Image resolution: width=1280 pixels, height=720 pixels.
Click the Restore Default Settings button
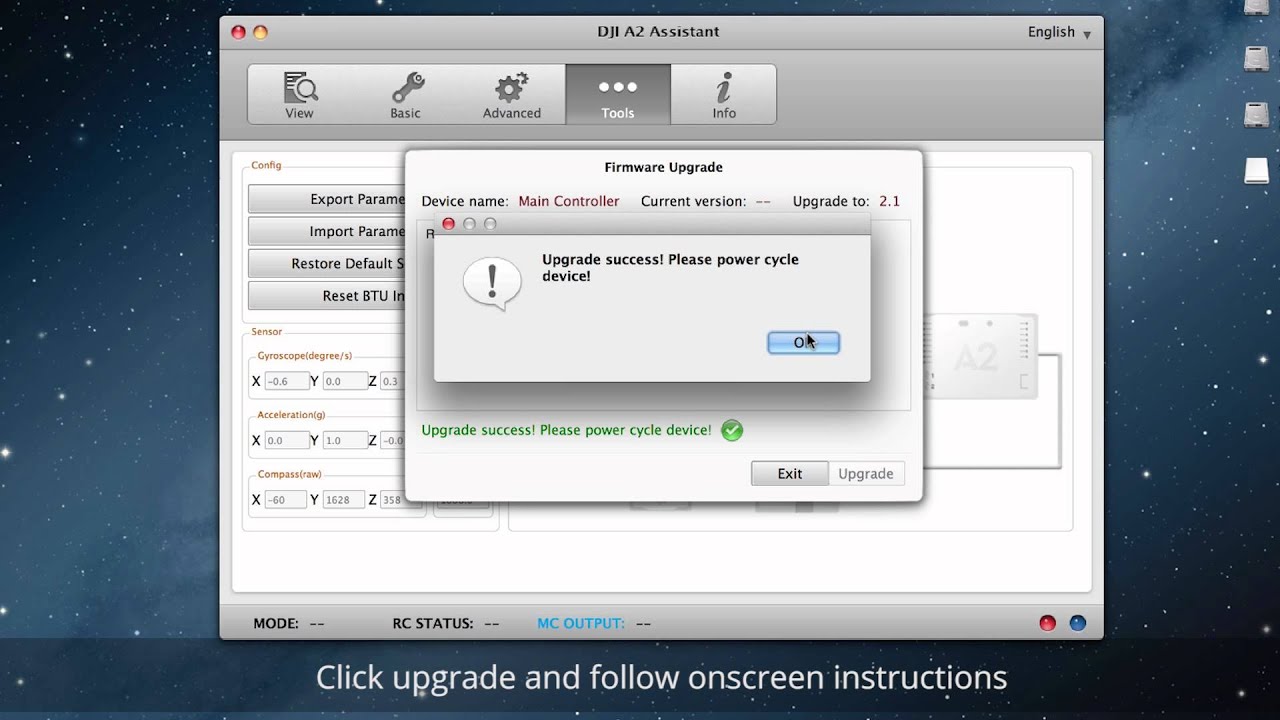tap(327, 263)
